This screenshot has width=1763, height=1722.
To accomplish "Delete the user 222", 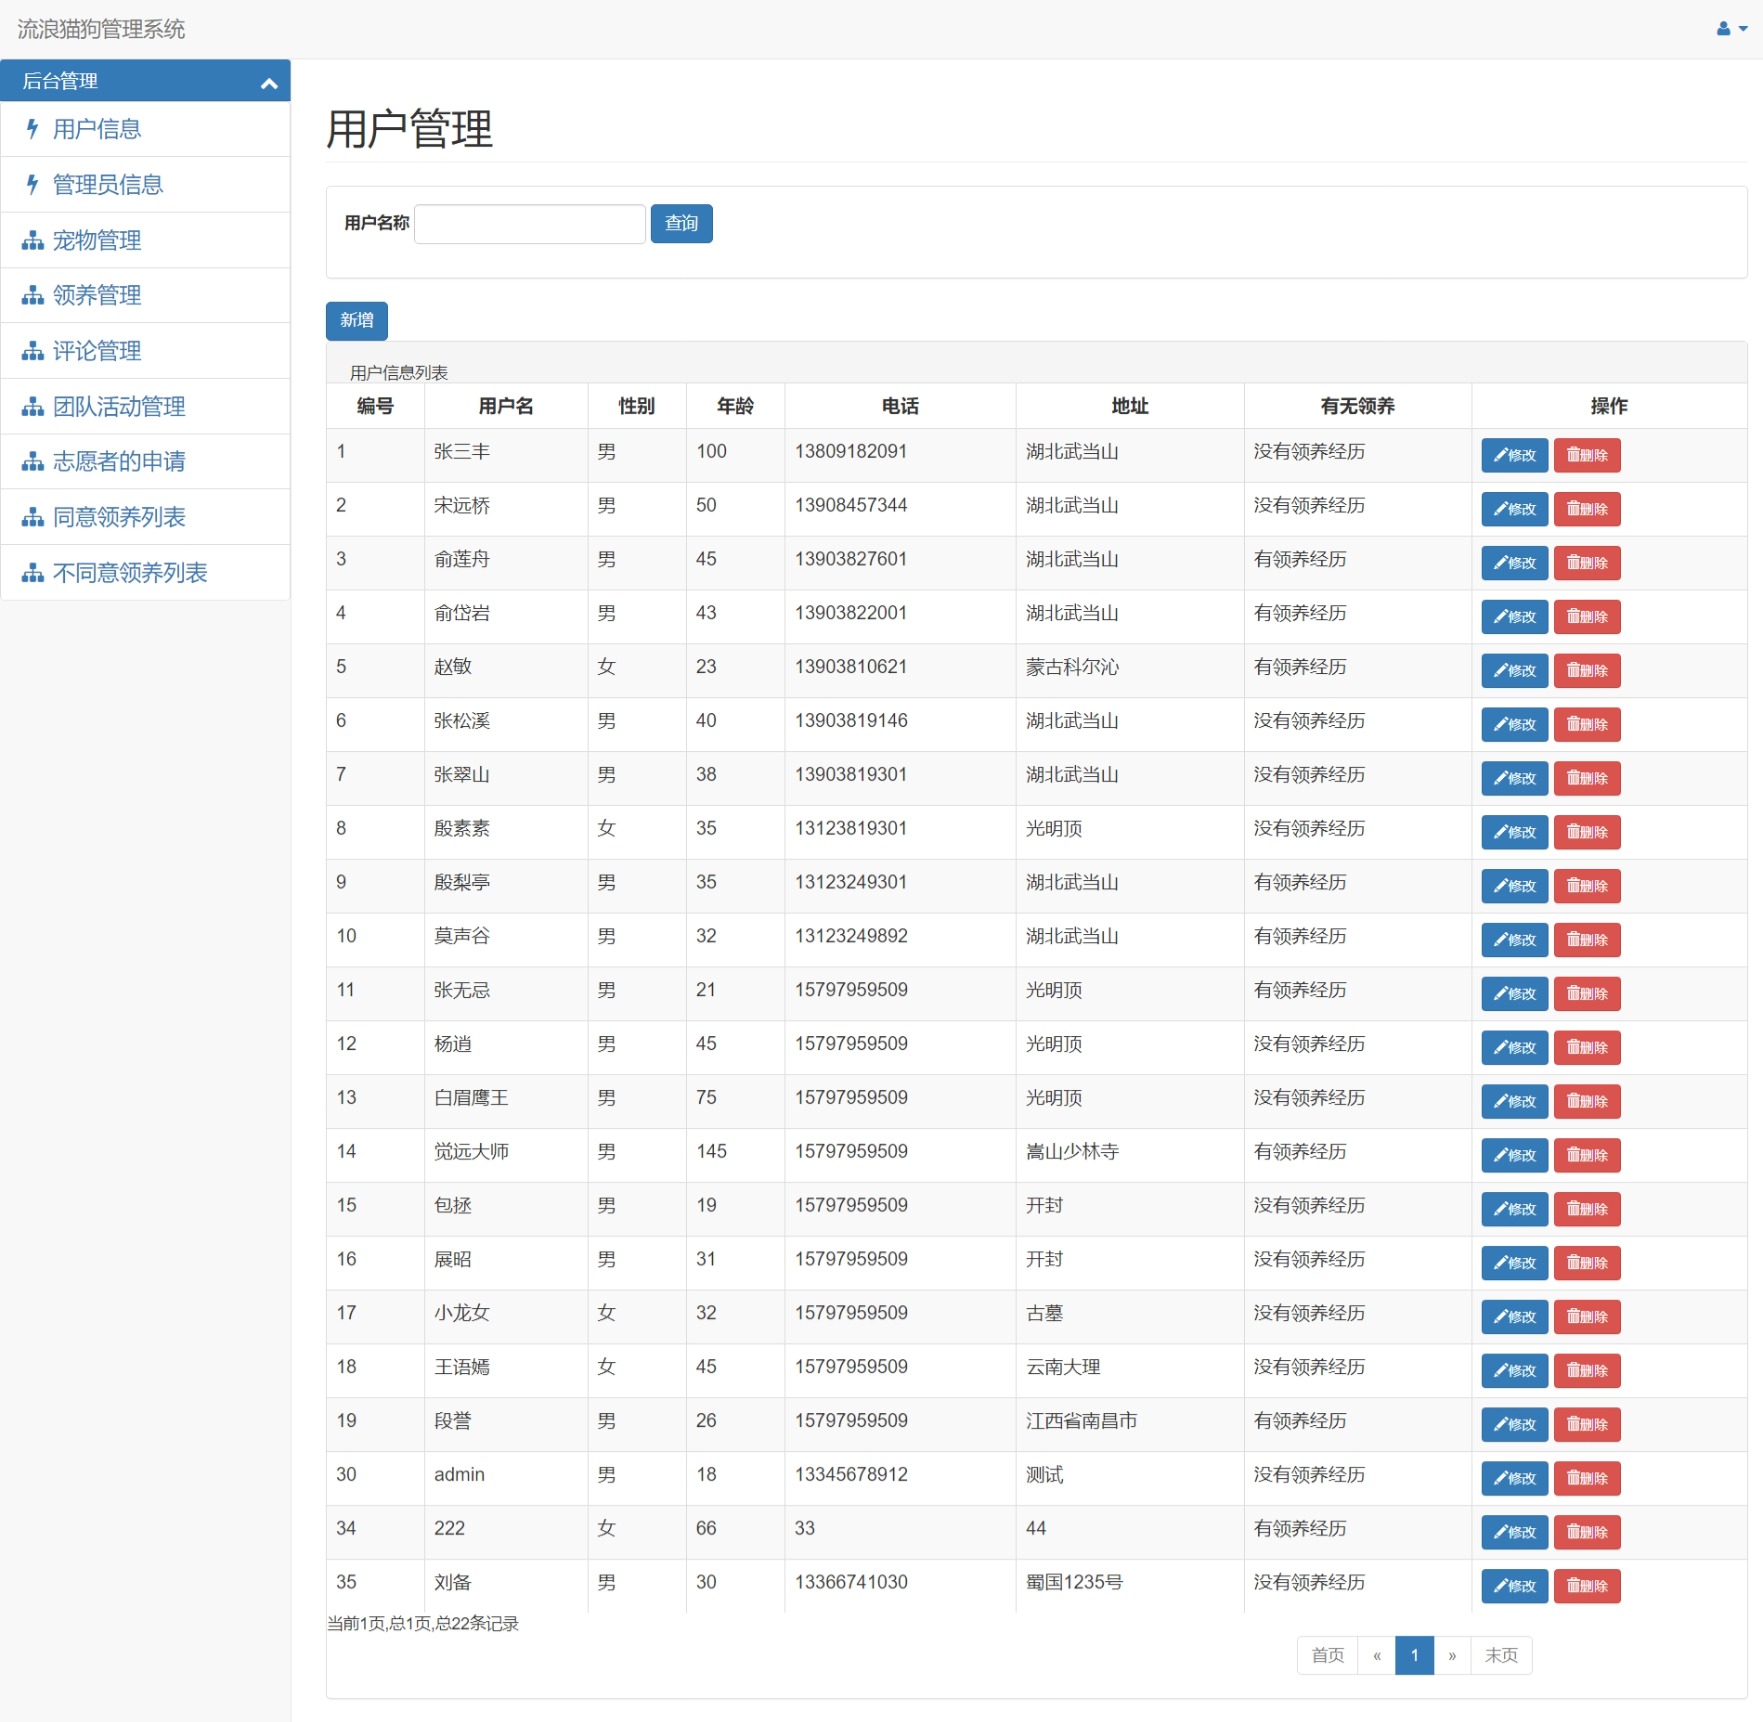I will [x=1586, y=1533].
